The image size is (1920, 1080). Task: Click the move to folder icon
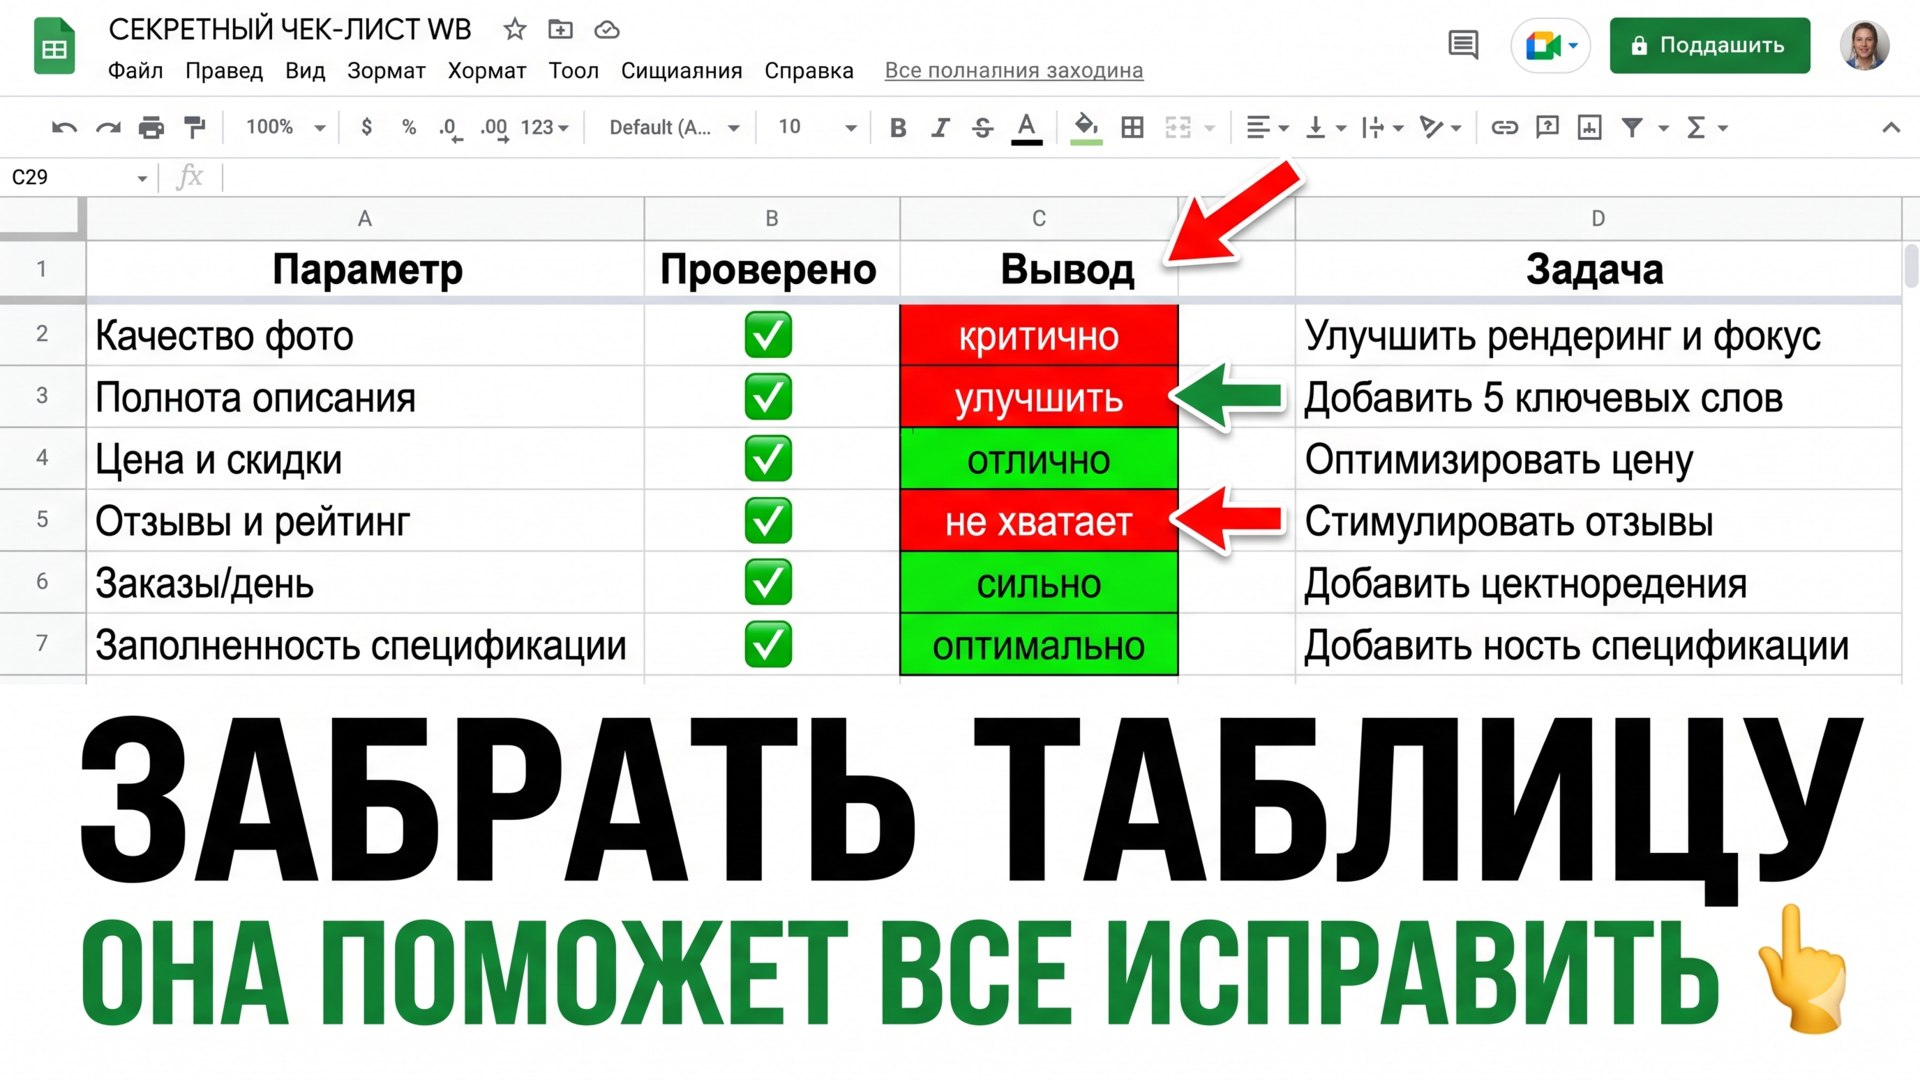[560, 30]
